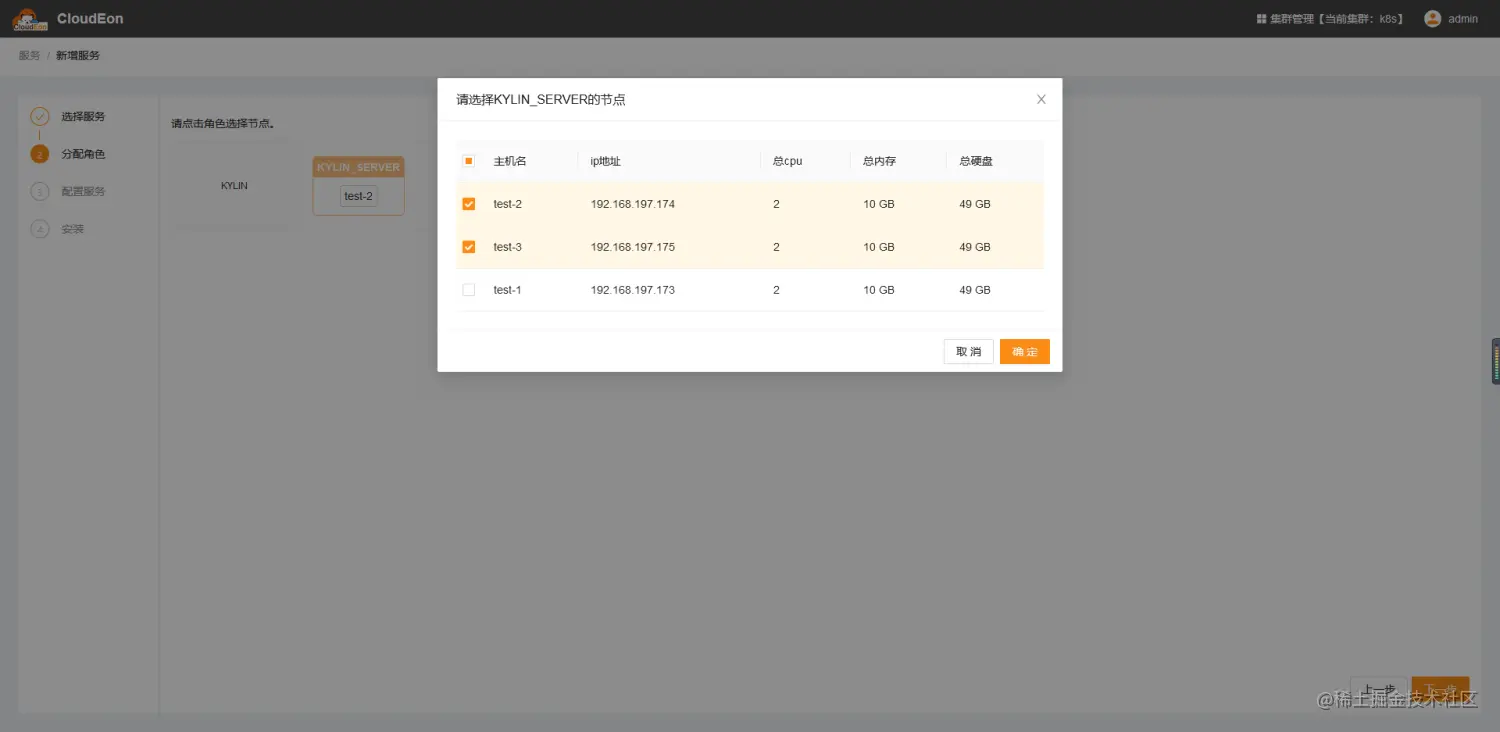Screen dimensions: 1500x732
Task: Click the 总内存 column header
Action: (880, 161)
